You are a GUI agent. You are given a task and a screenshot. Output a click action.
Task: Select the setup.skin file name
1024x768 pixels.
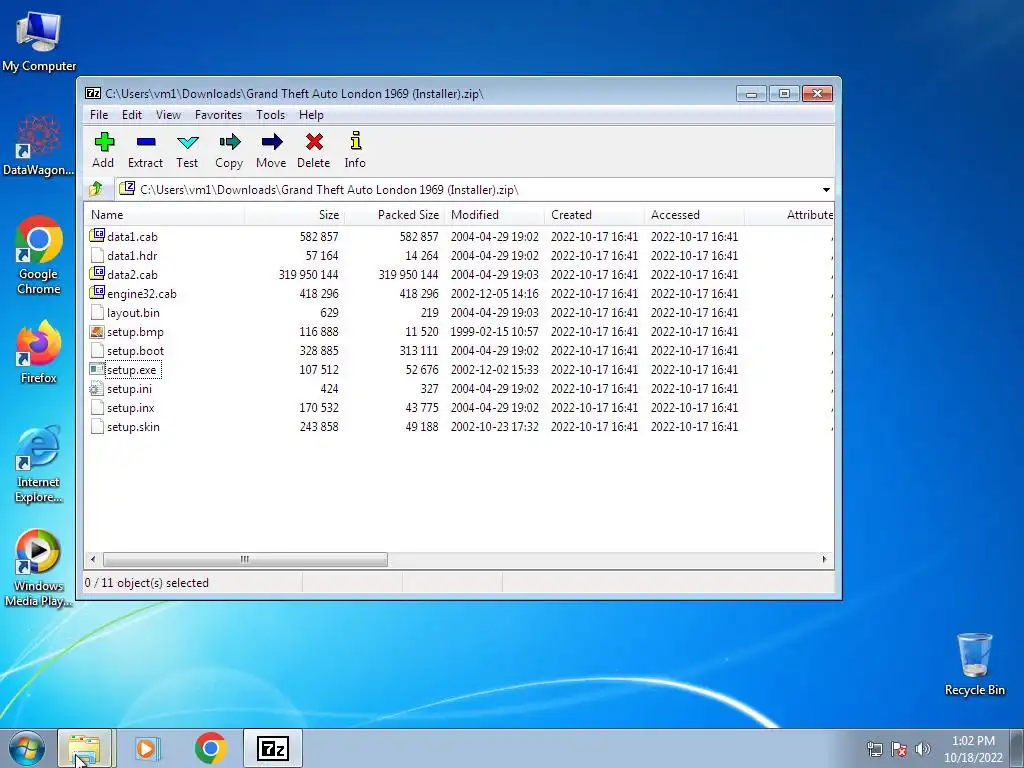[133, 426]
